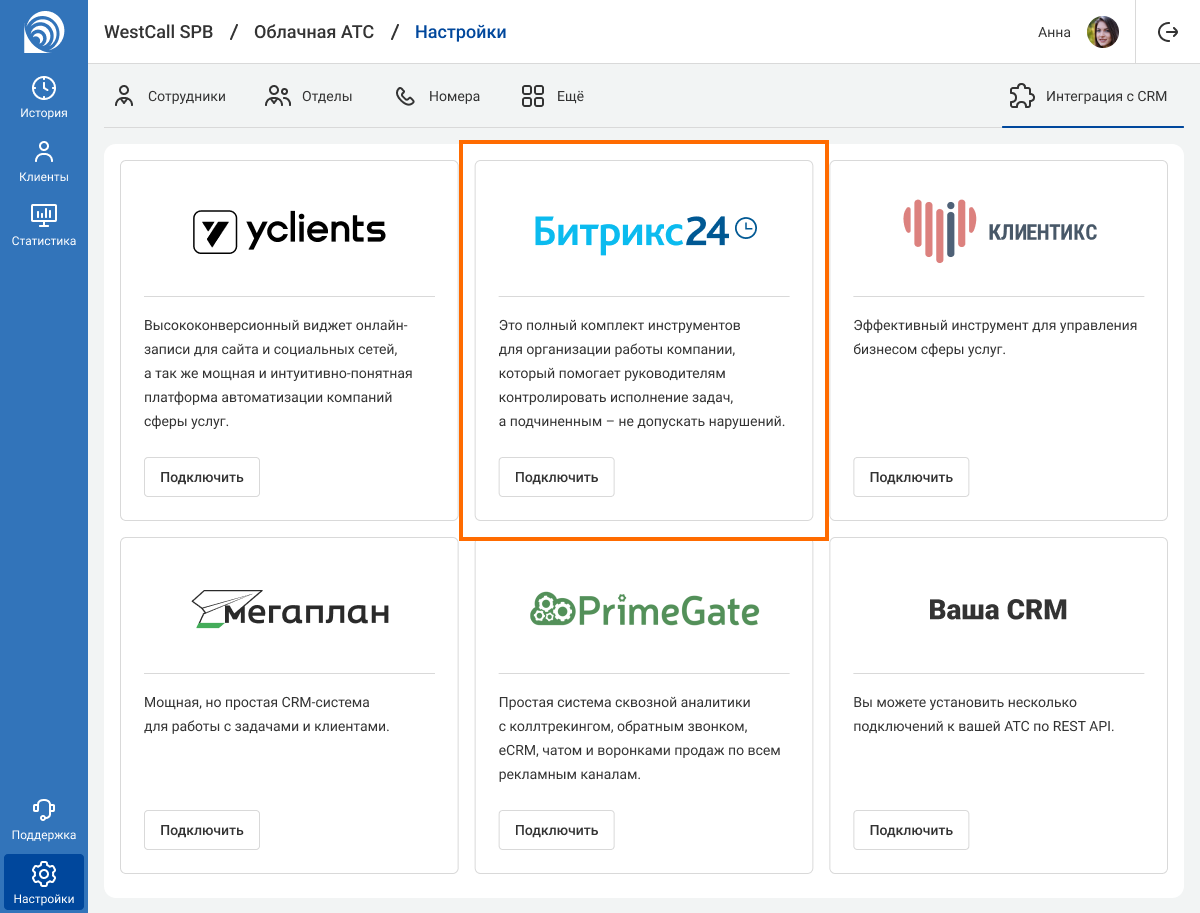Viewport: 1200px width, 913px height.
Task: Click the WestCall logo in the sidebar
Action: click(44, 31)
